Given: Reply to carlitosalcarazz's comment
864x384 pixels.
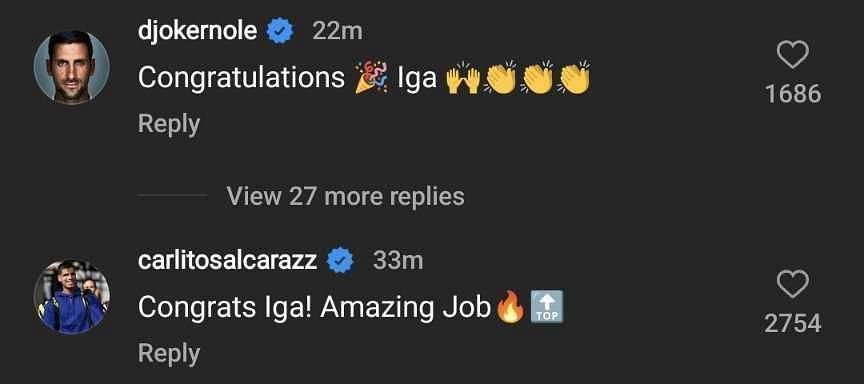Looking at the screenshot, I should tap(169, 353).
